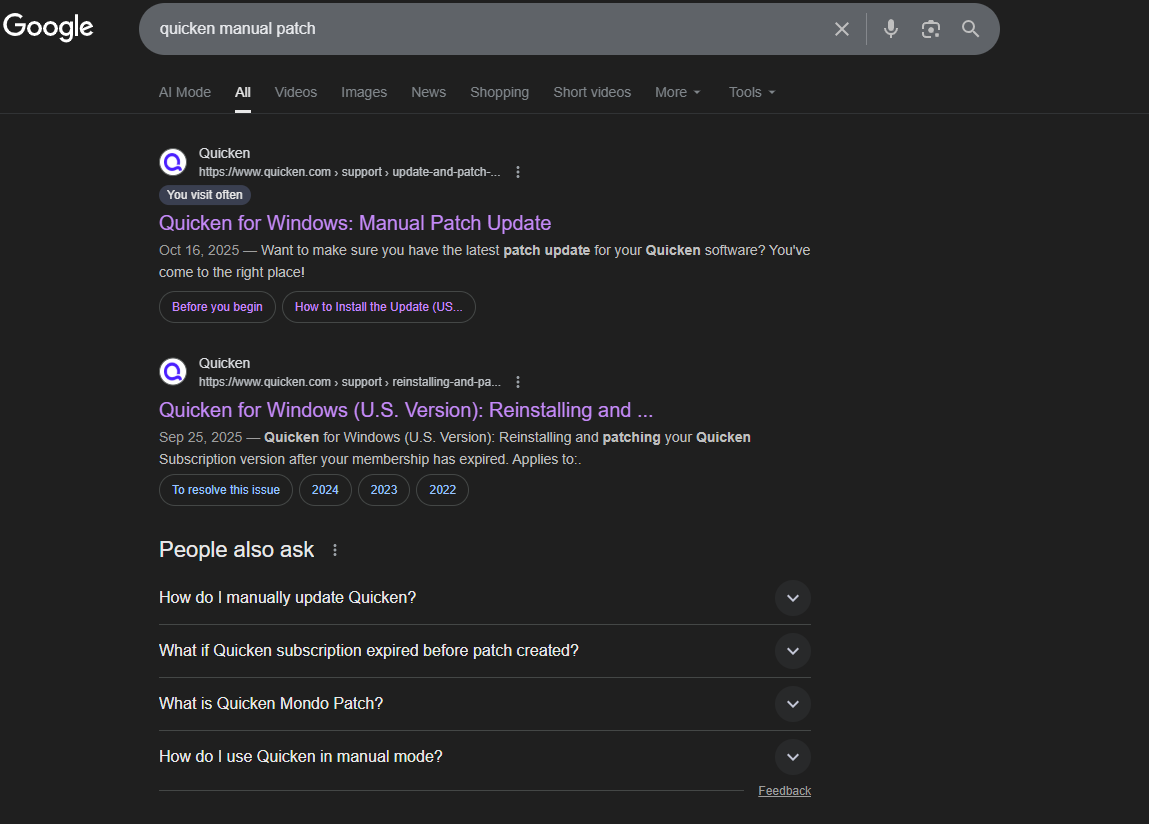Open the More search categories dropdown
Viewport: 1149px width, 824px height.
[x=678, y=92]
